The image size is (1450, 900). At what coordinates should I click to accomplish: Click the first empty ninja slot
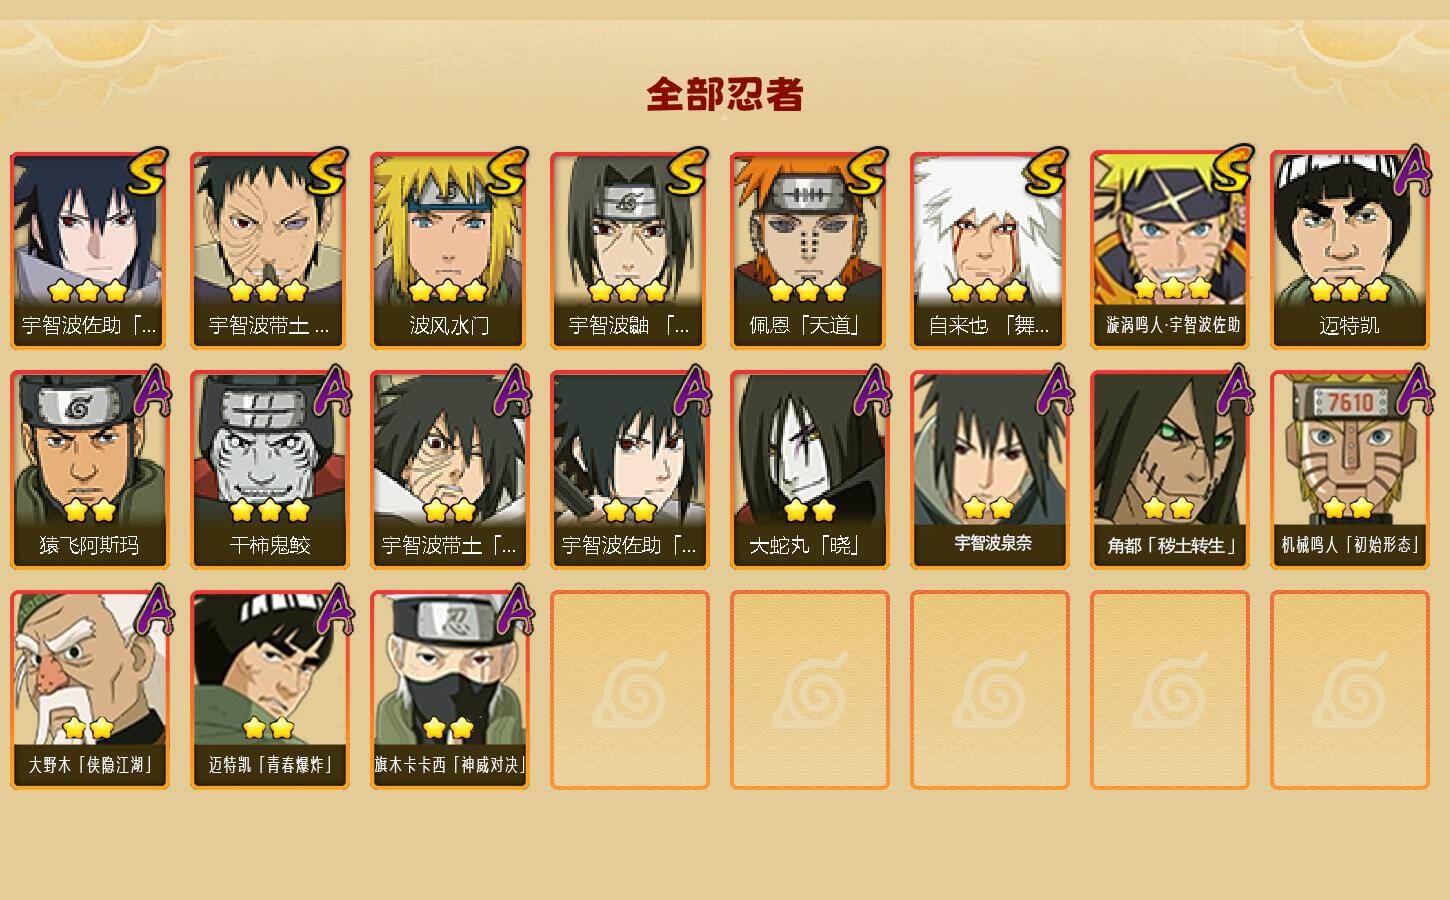pos(630,690)
